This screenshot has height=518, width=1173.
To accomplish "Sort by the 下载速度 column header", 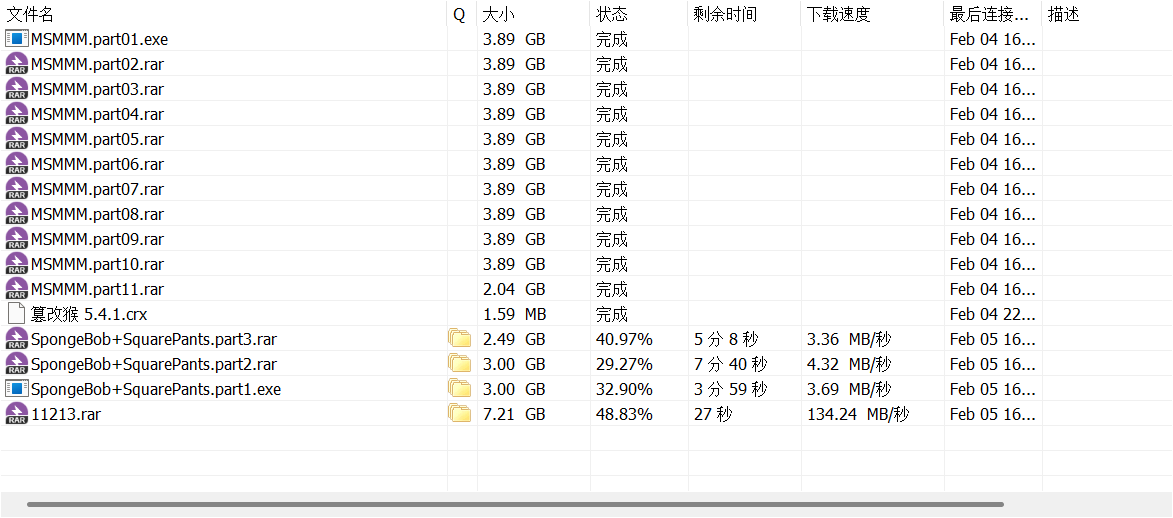I will coord(872,13).
